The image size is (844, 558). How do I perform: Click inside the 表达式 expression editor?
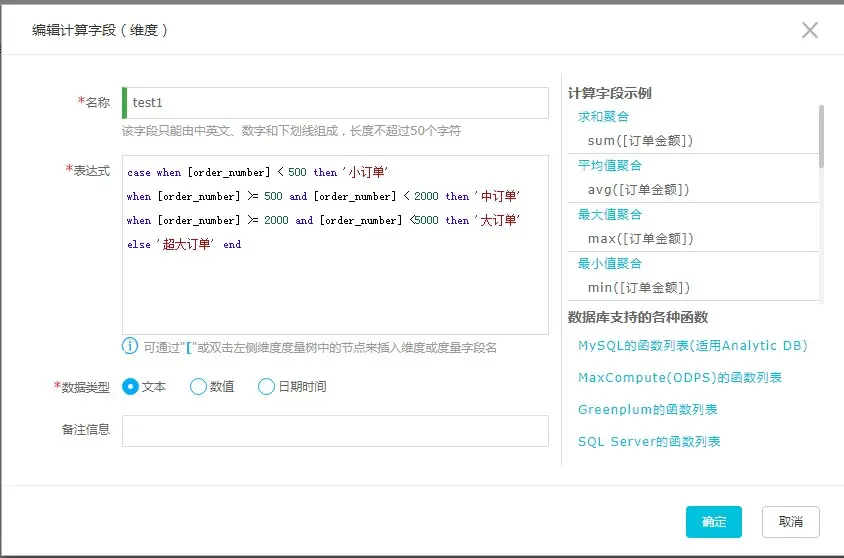335,245
